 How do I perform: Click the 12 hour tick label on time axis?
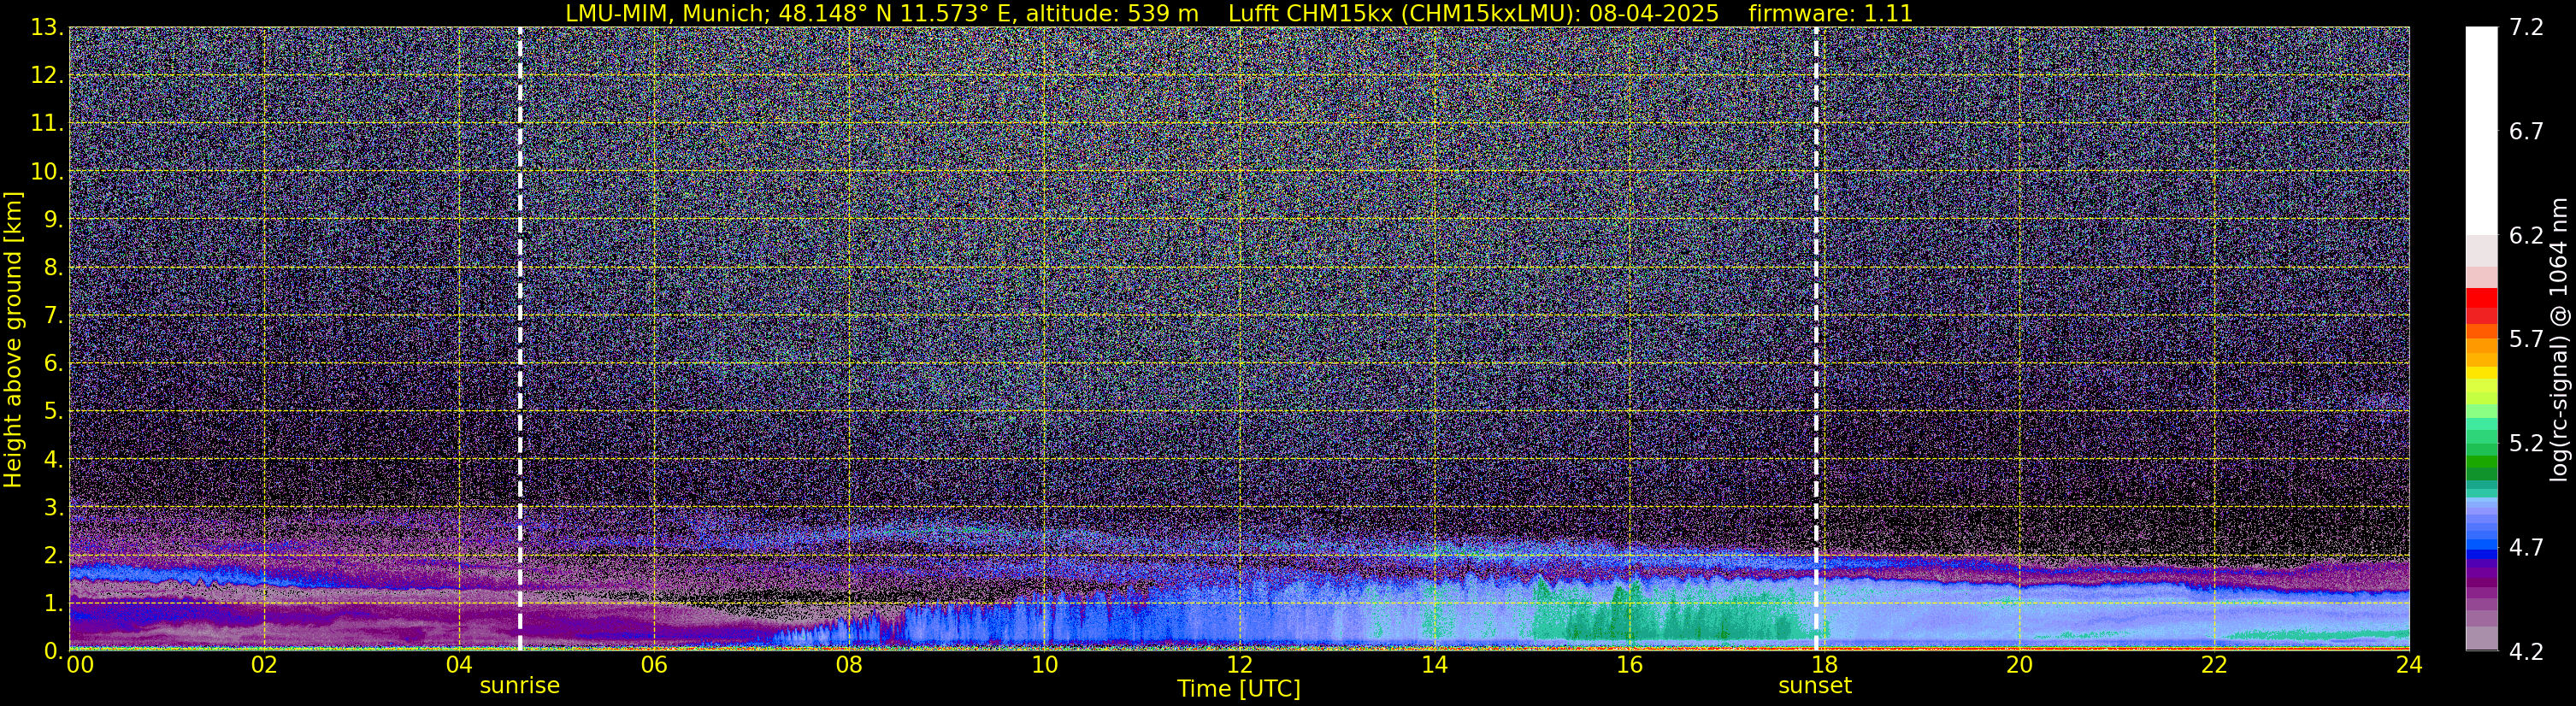[x=1239, y=665]
